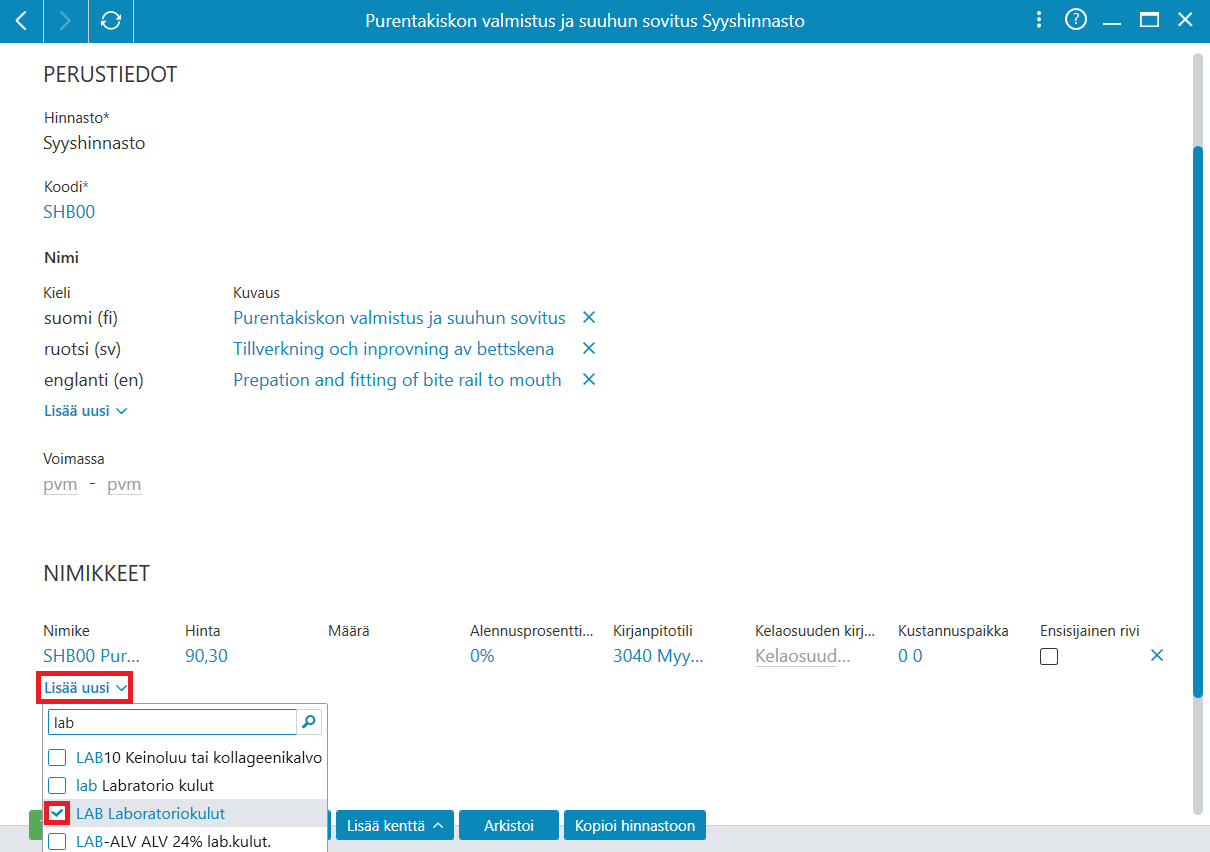Click the Arkistoi button
Viewport: 1210px width, 852px height.
(509, 826)
